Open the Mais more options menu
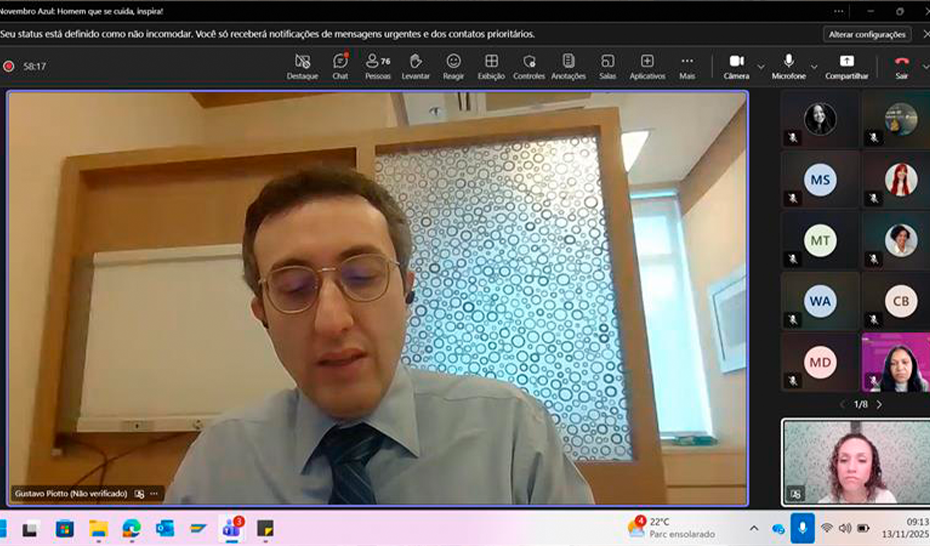Screen dimensions: 930x546 [687, 66]
